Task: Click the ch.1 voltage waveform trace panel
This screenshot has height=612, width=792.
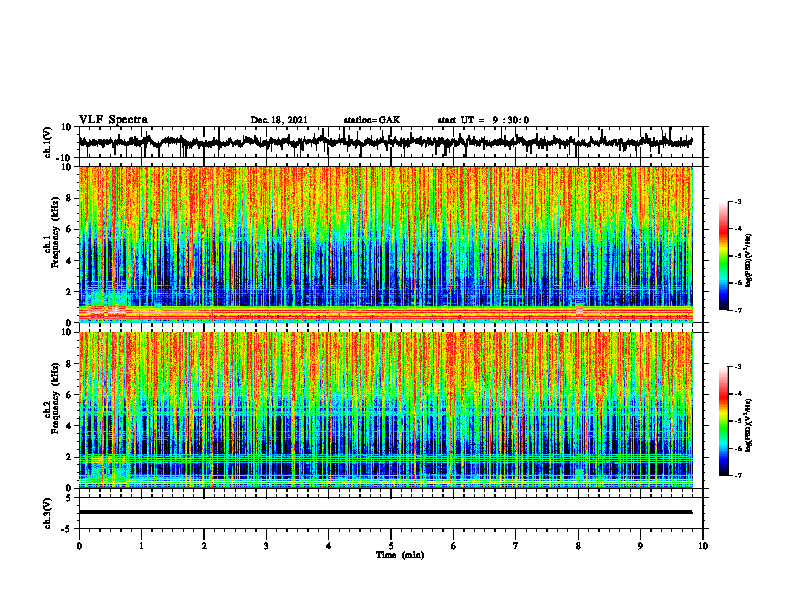Action: click(391, 142)
